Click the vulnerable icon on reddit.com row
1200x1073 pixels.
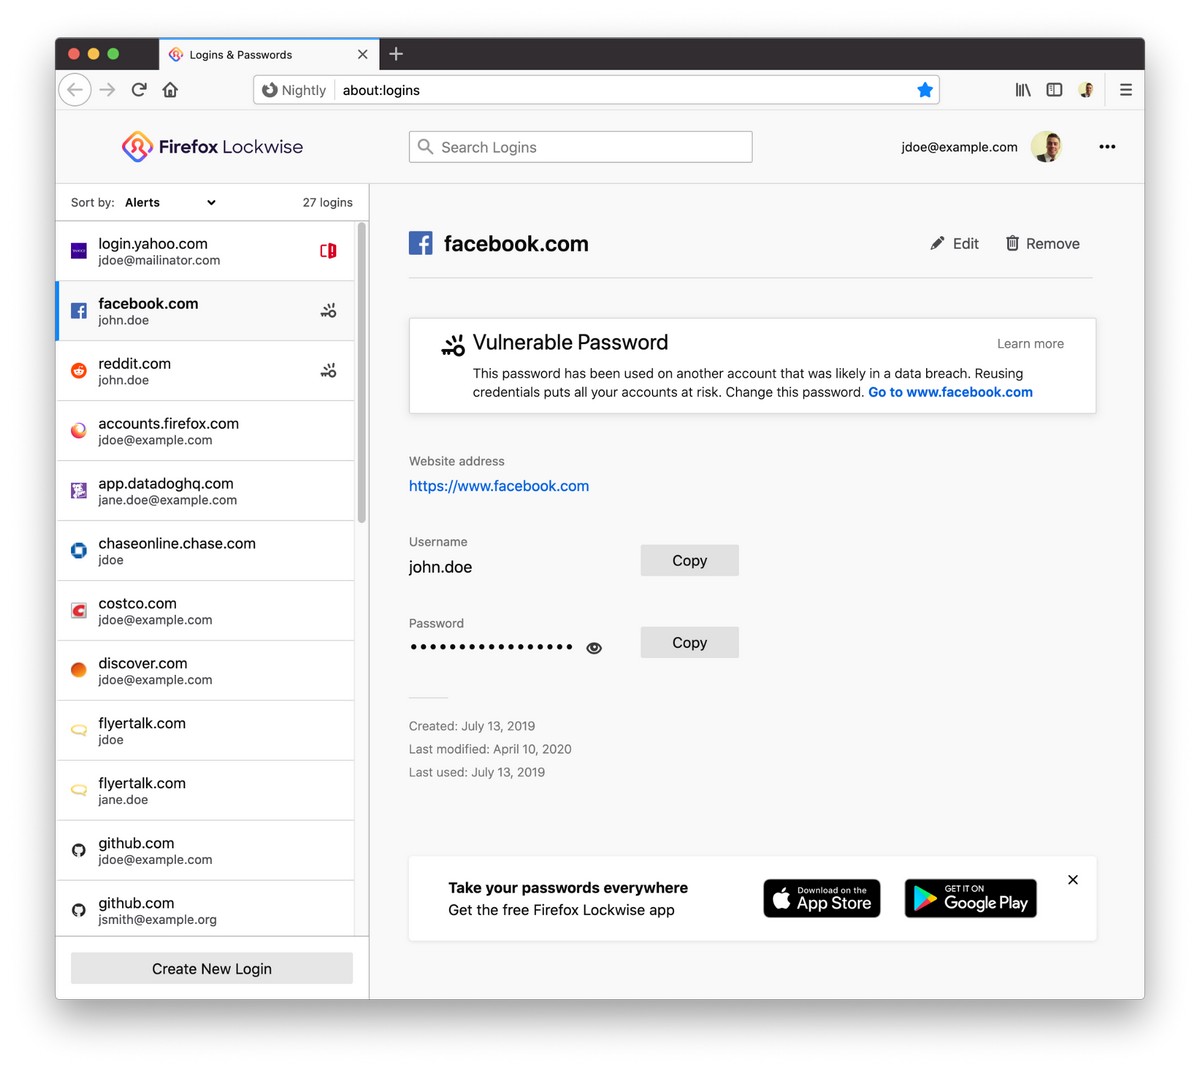pos(328,371)
